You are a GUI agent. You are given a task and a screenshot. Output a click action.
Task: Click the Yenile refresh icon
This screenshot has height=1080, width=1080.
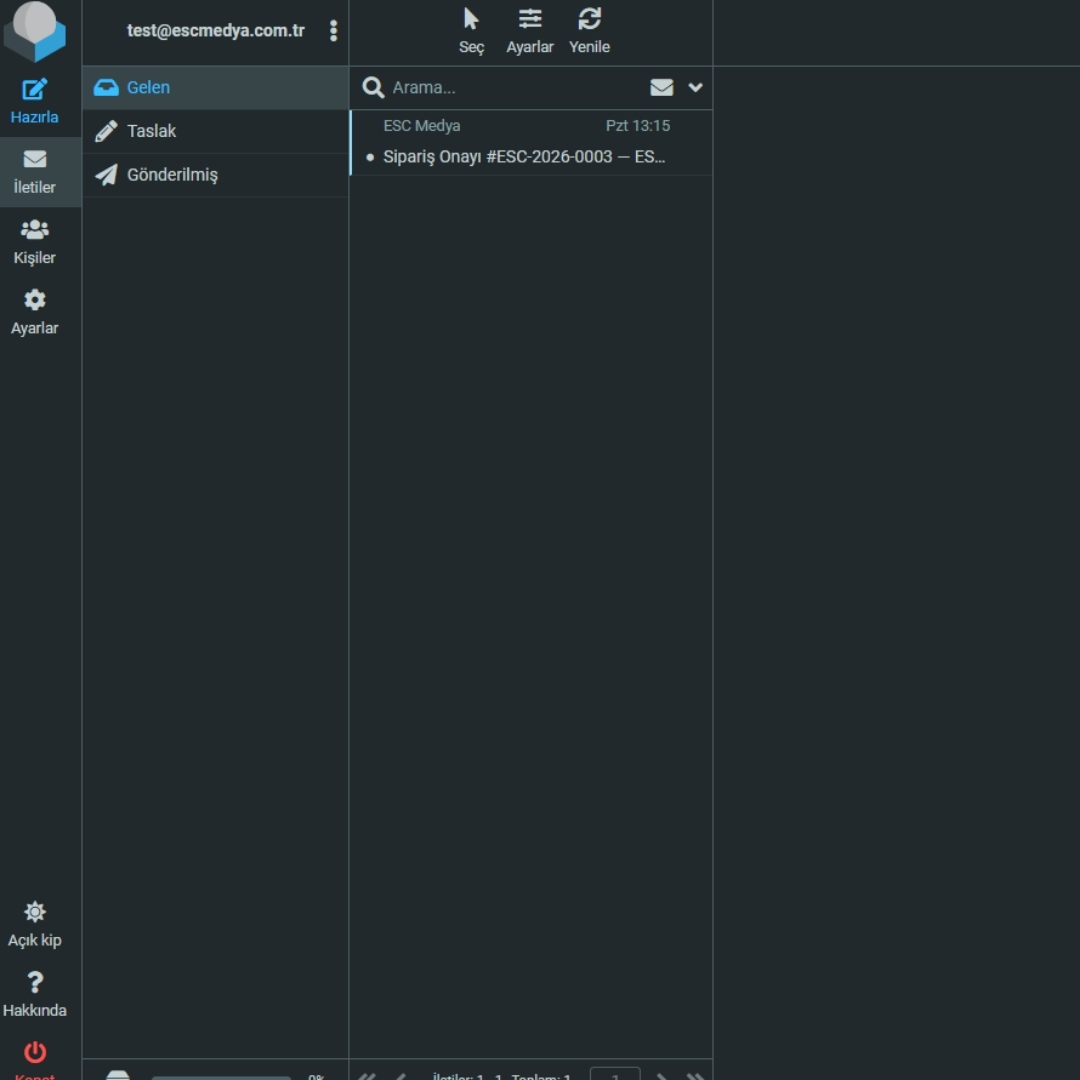coord(589,20)
